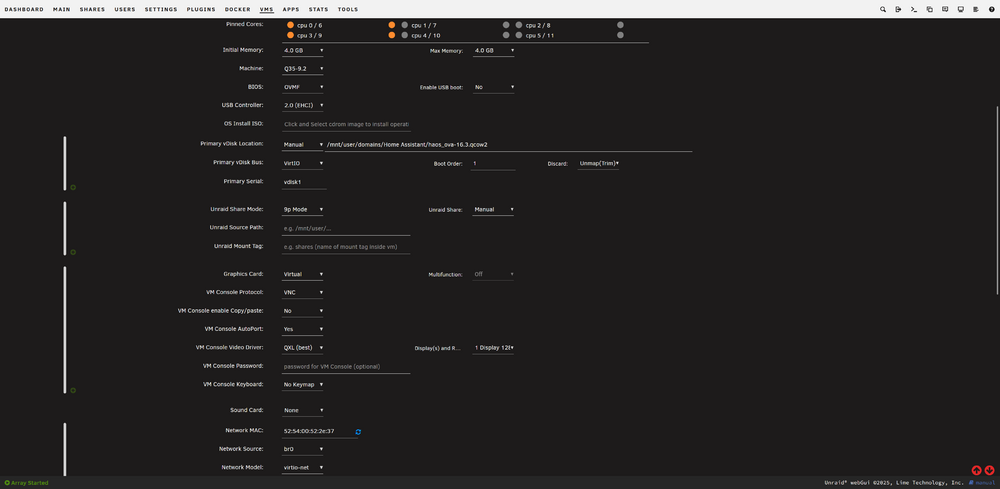
Task: Toggle the pin left of cpu 0 / 6
Action: point(290,26)
